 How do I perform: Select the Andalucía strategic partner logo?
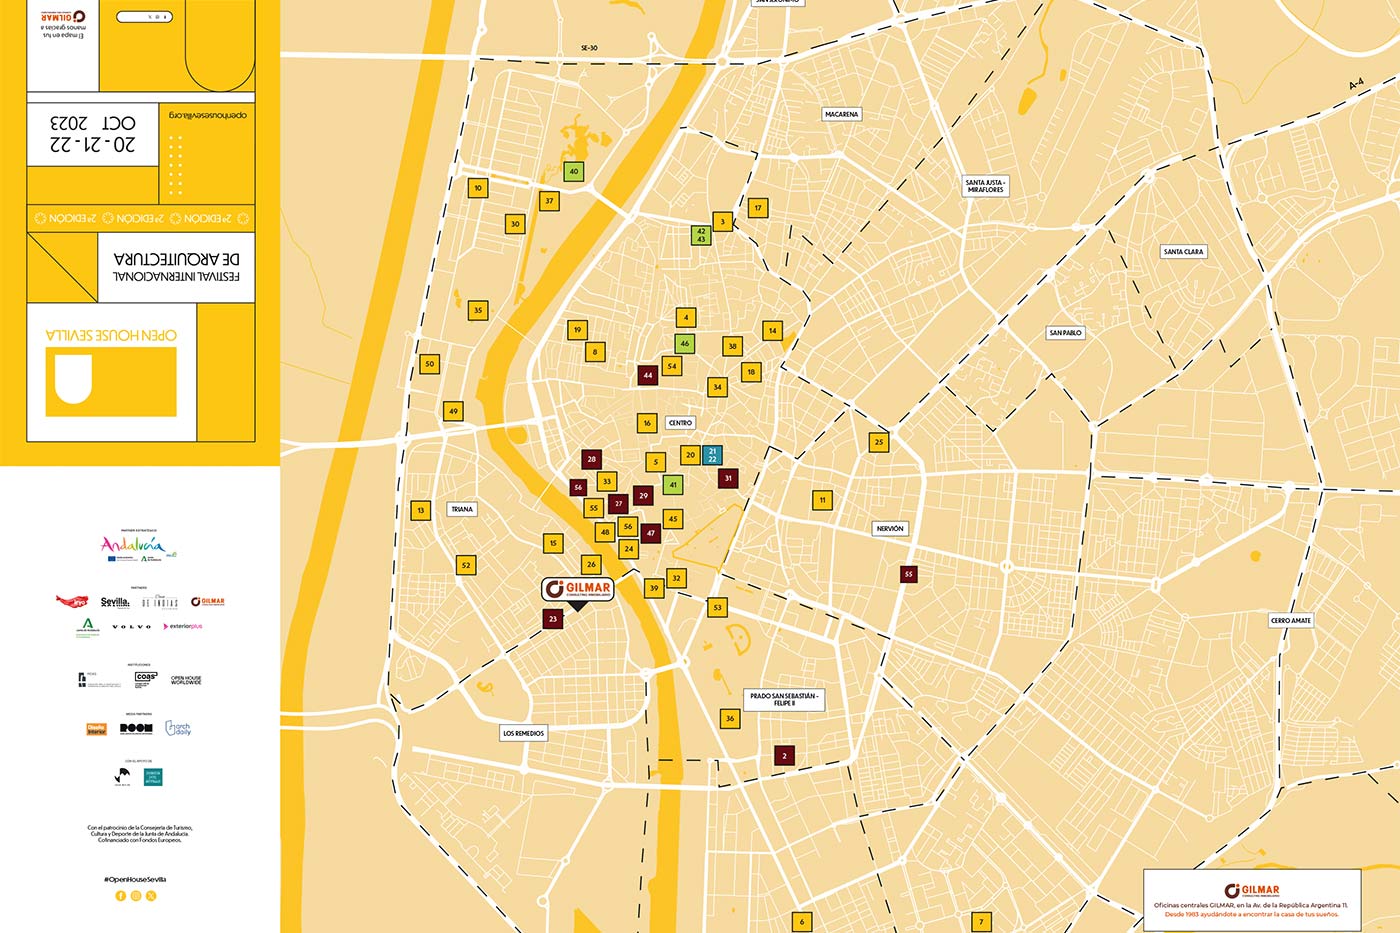click(139, 547)
